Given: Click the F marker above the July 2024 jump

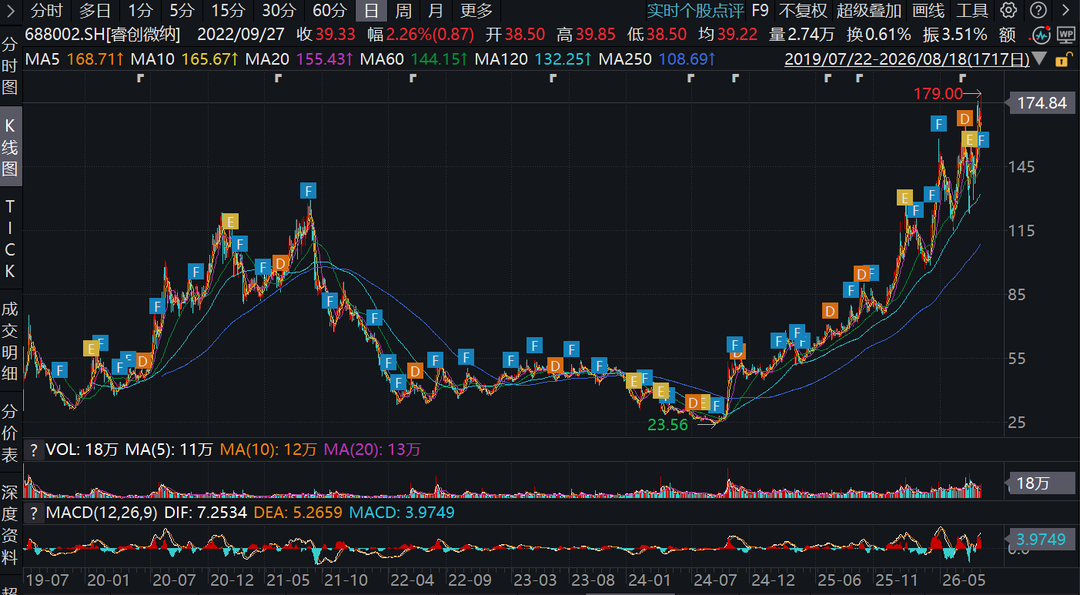Looking at the screenshot, I should click(736, 345).
